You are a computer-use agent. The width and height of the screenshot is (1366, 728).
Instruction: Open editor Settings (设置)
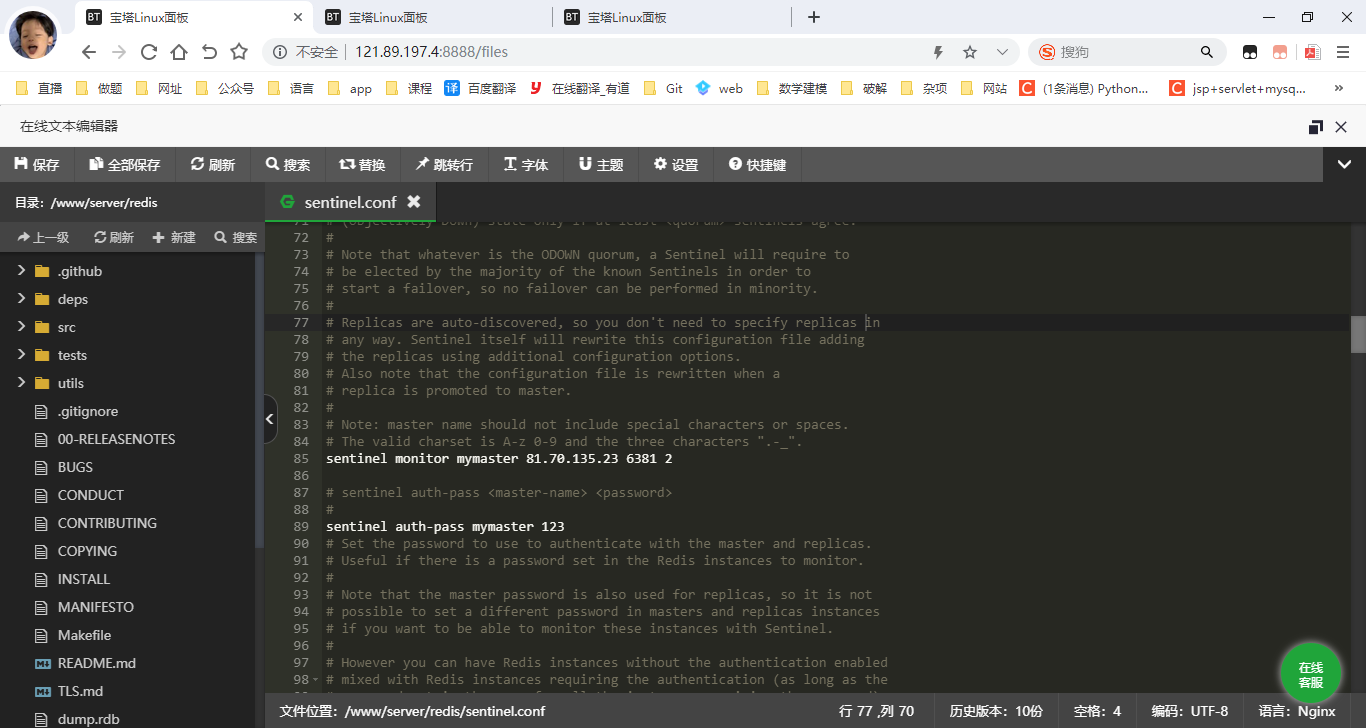(x=676, y=165)
